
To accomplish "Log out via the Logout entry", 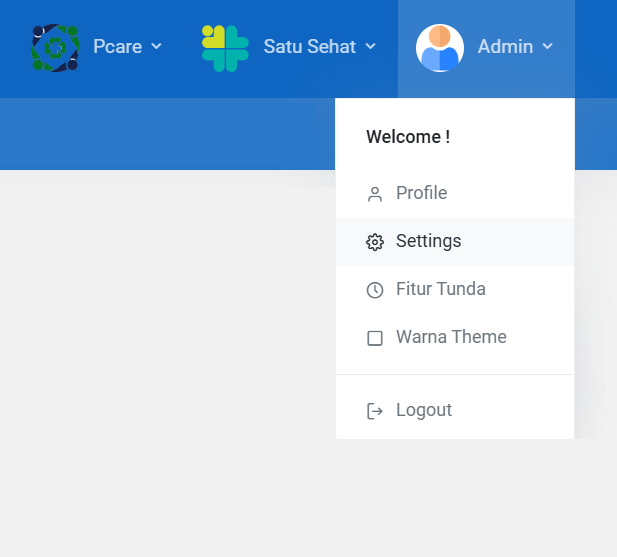I will [x=455, y=411].
